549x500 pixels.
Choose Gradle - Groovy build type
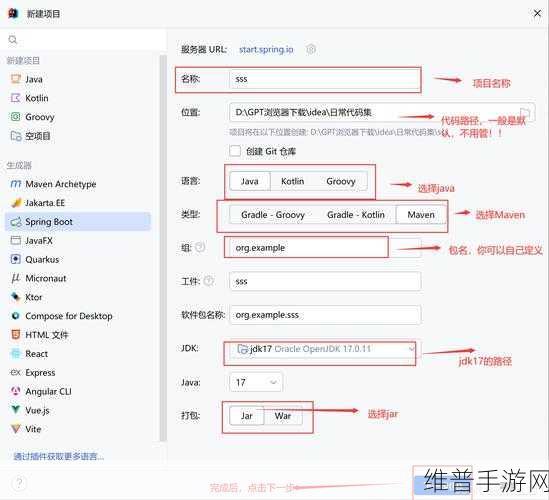point(273,215)
